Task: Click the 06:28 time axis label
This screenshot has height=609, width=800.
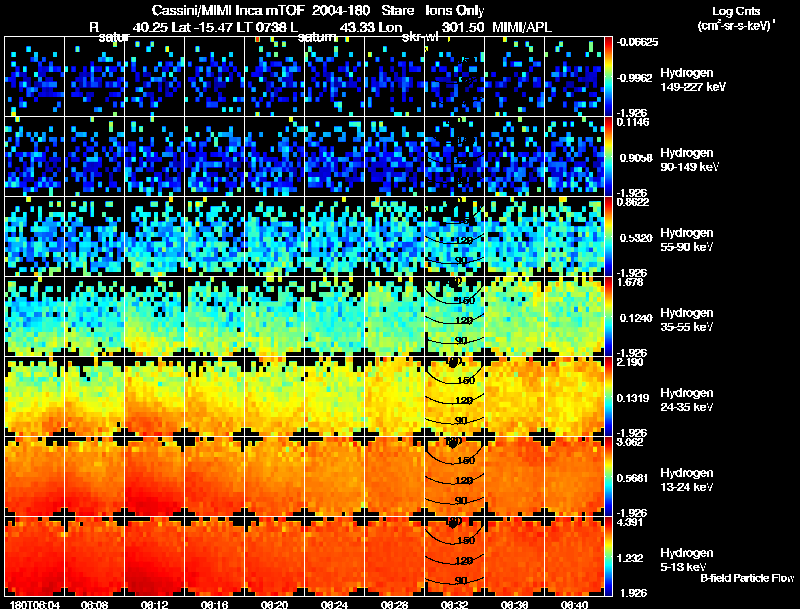Action: pos(394,605)
